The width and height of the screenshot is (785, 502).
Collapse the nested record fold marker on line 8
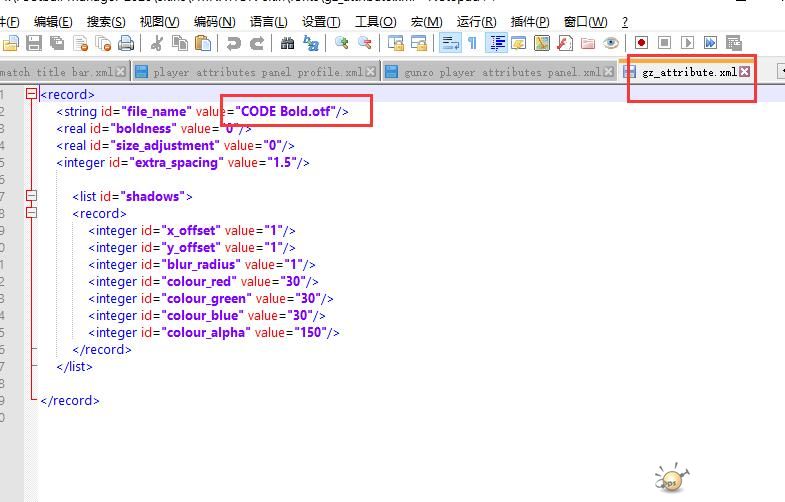coord(32,213)
